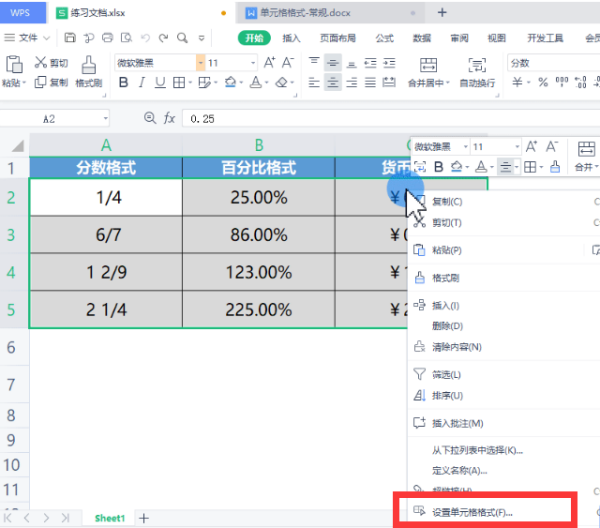
Task: Expand Merge and Center dropdown arrow
Action: click(x=447, y=83)
